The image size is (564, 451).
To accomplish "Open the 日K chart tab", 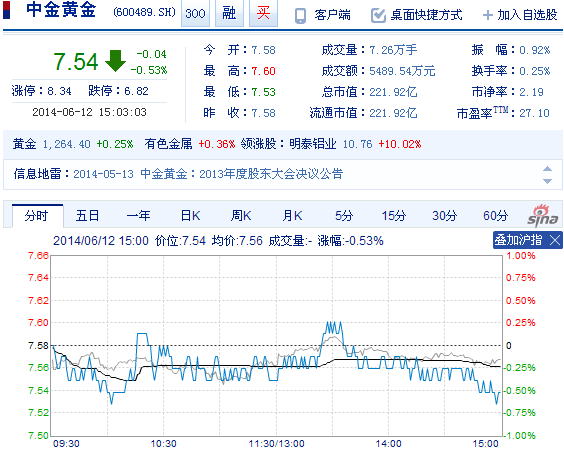I will pyautogui.click(x=190, y=216).
